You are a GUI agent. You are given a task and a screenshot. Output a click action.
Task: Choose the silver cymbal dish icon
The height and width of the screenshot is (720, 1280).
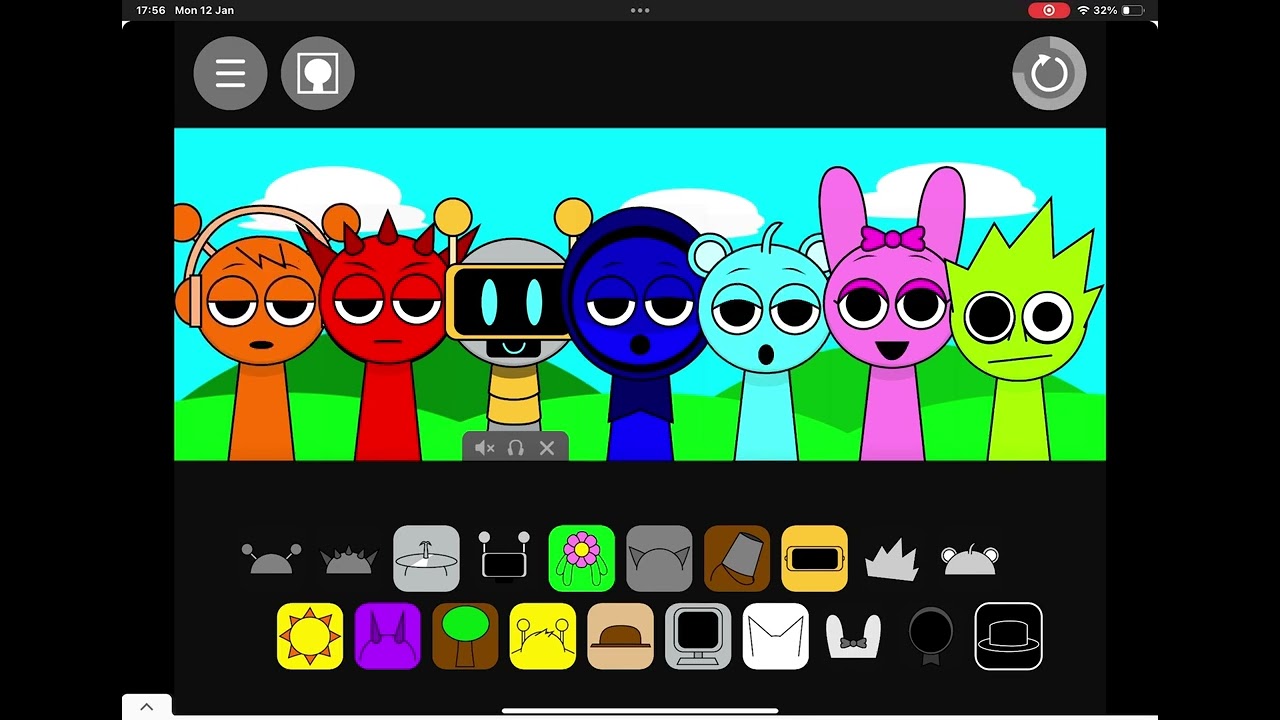426,559
